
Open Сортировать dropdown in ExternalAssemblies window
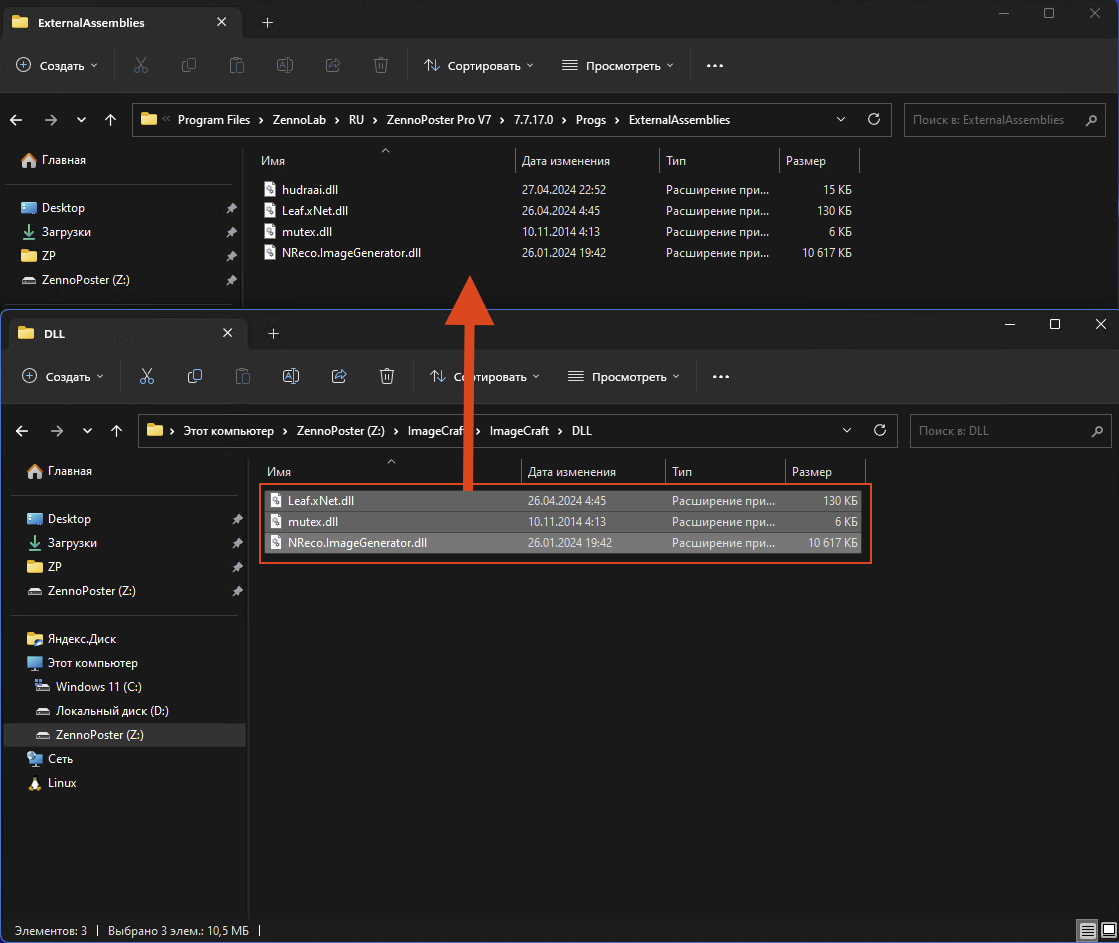(479, 65)
